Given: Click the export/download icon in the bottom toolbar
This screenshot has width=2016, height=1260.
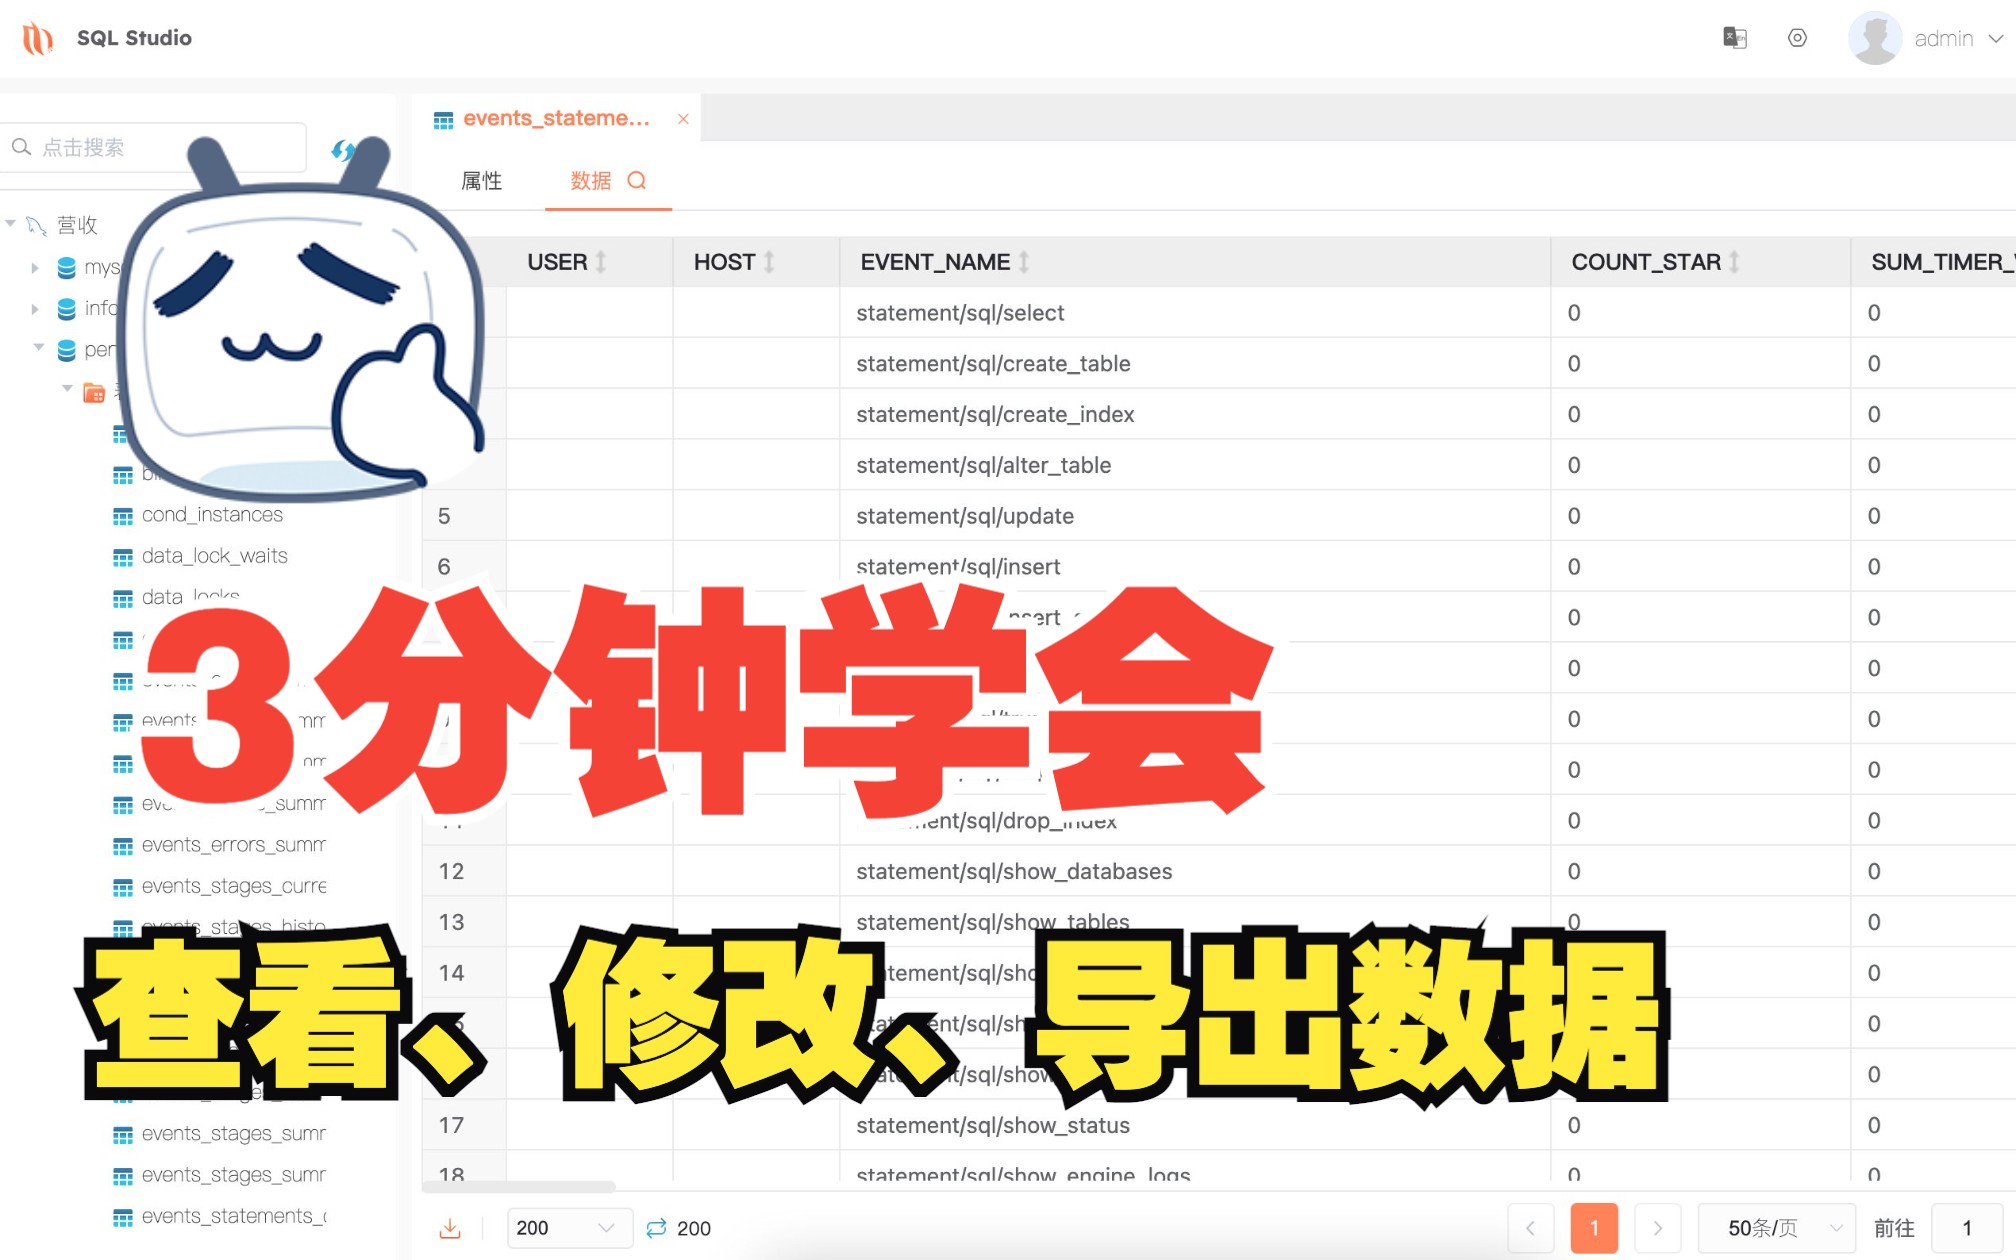Looking at the screenshot, I should coord(451,1227).
